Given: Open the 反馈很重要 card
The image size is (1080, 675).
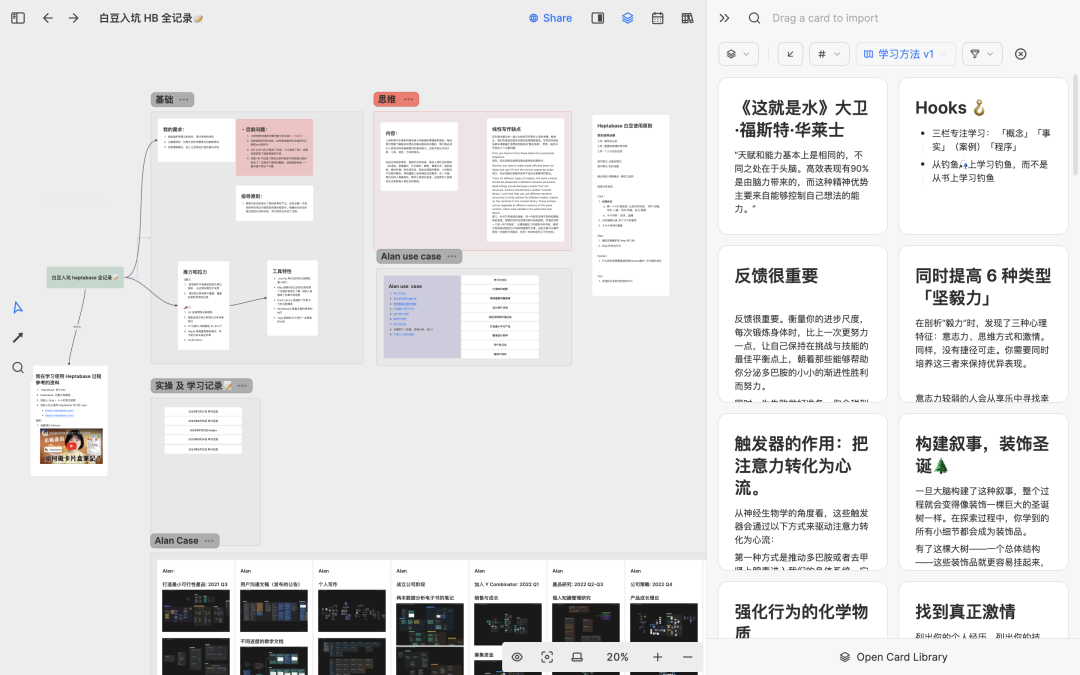Looking at the screenshot, I should (x=802, y=324).
